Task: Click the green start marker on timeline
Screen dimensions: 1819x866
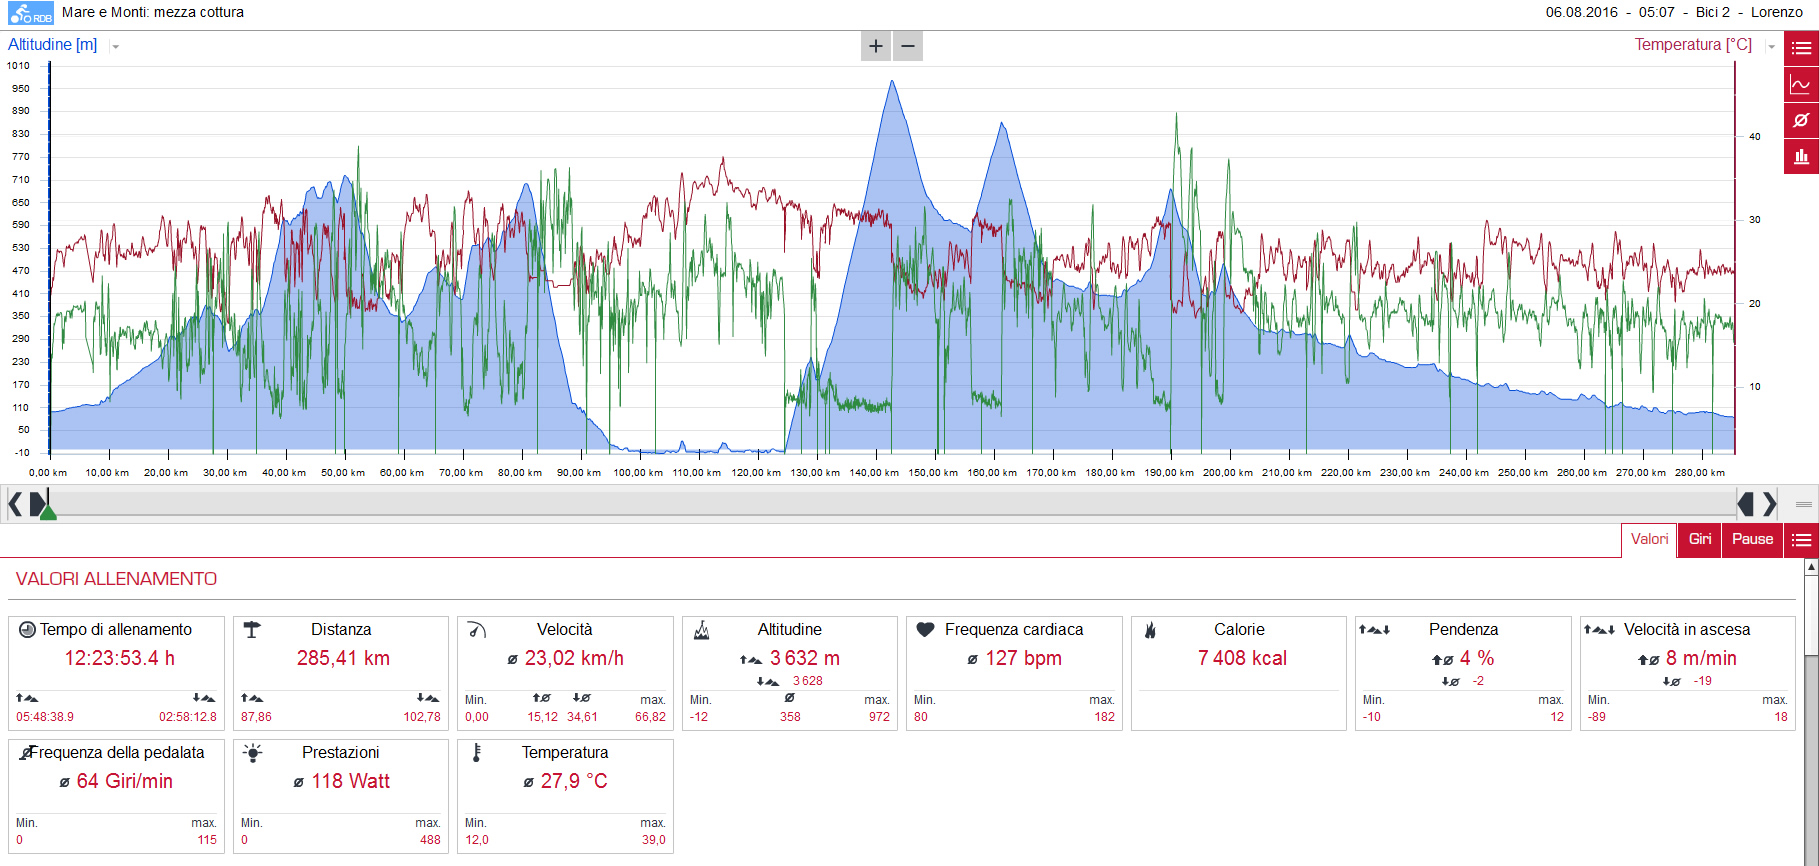Action: (47, 512)
